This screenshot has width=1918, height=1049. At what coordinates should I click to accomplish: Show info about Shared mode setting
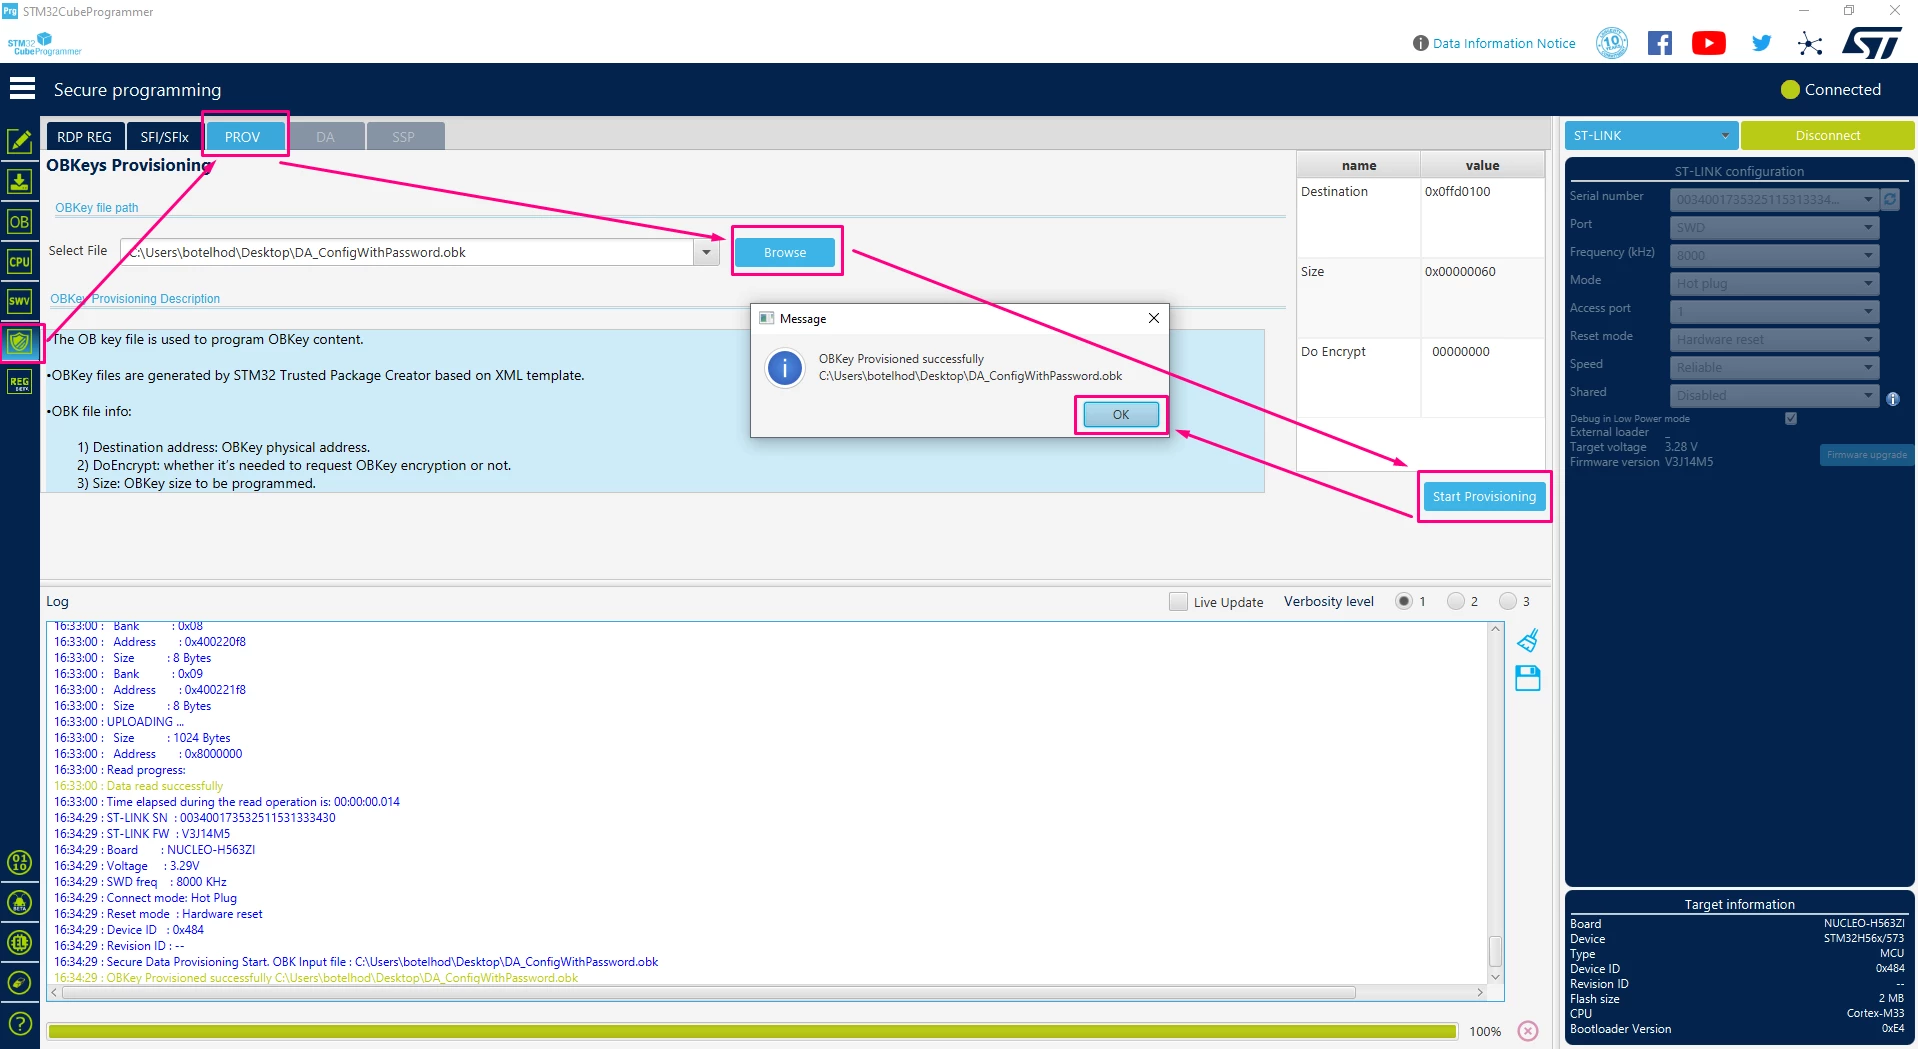[x=1892, y=399]
